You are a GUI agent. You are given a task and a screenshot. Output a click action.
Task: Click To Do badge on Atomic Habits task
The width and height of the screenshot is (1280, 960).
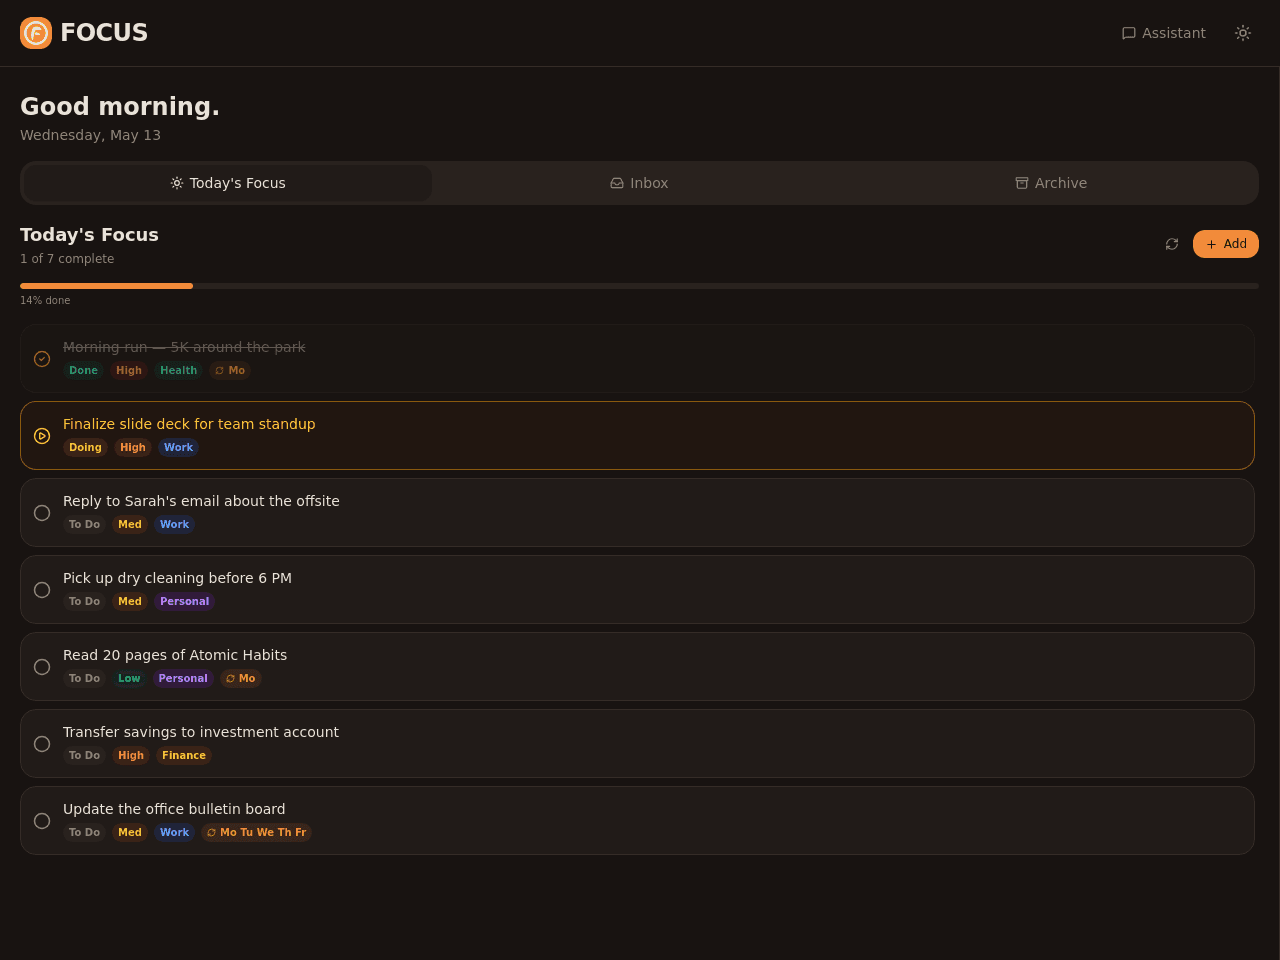pos(84,679)
